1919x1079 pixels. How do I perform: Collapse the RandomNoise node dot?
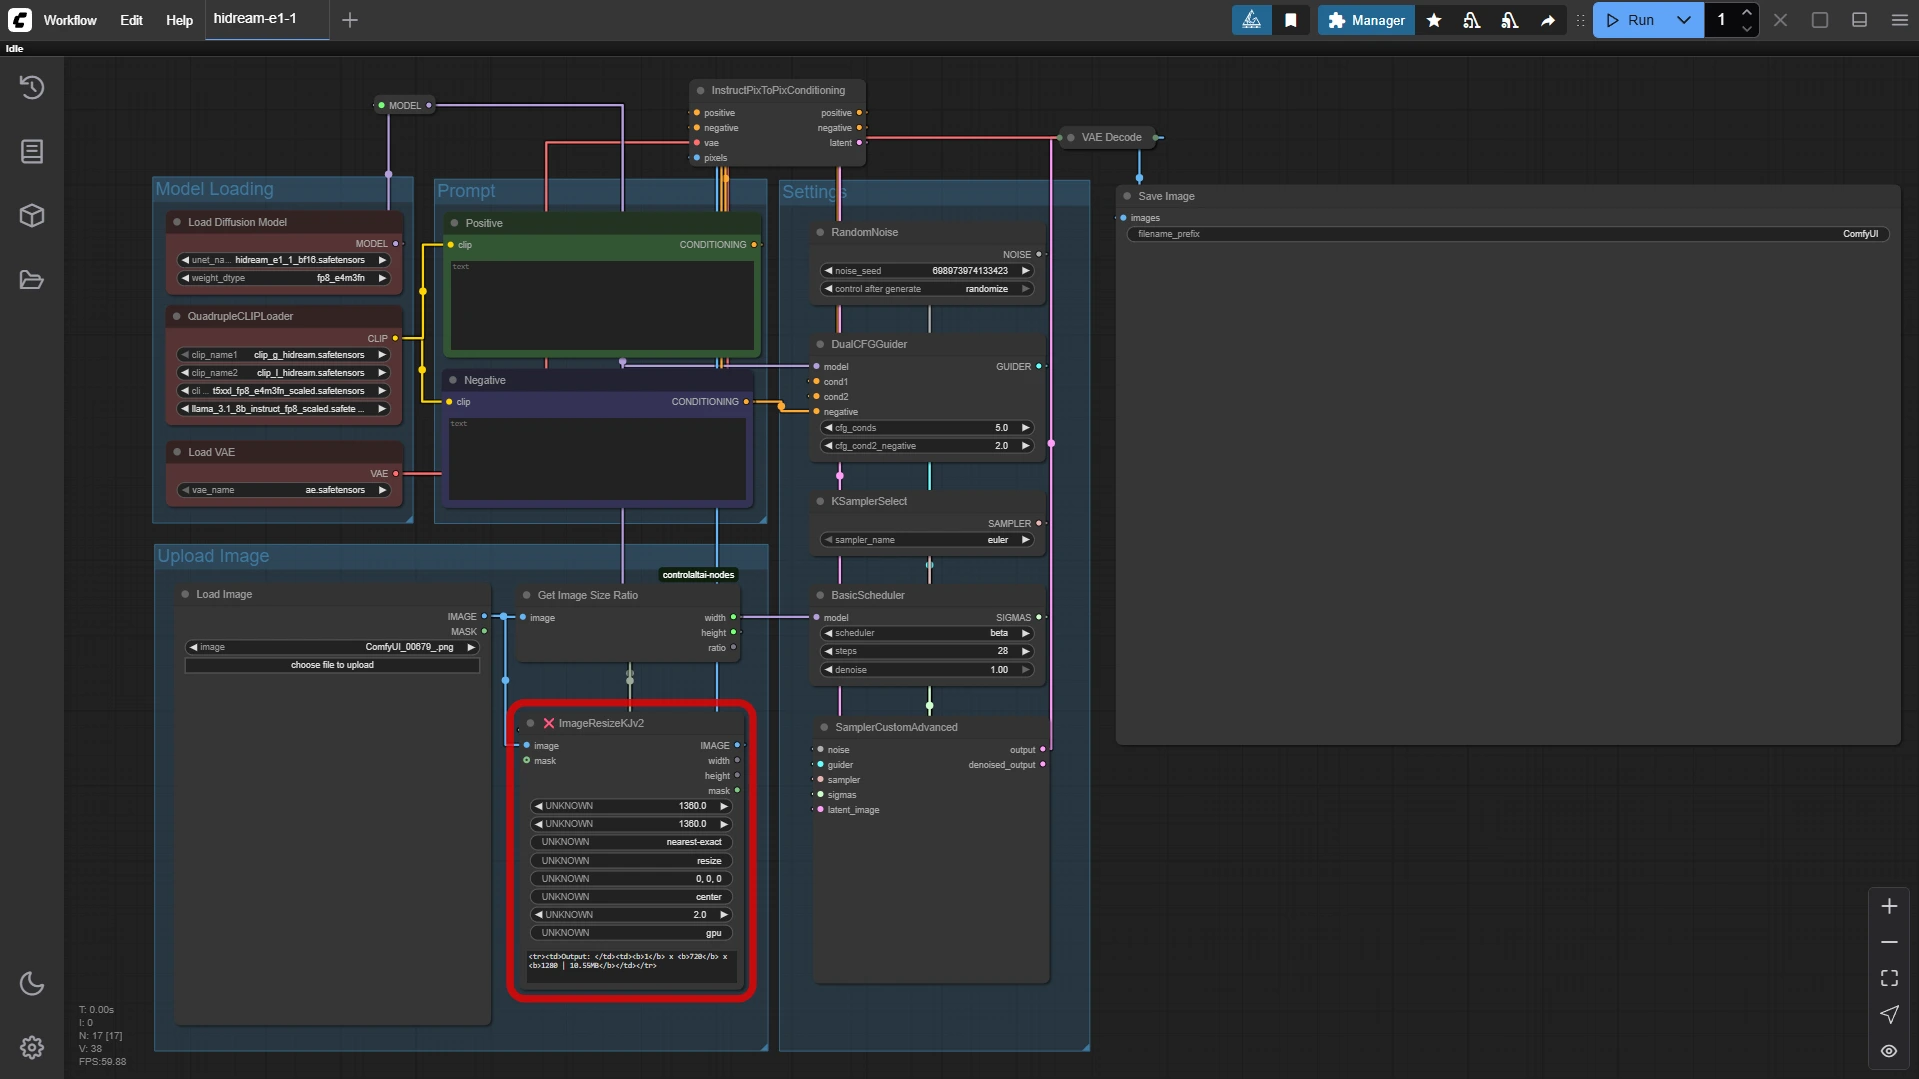pyautogui.click(x=820, y=232)
